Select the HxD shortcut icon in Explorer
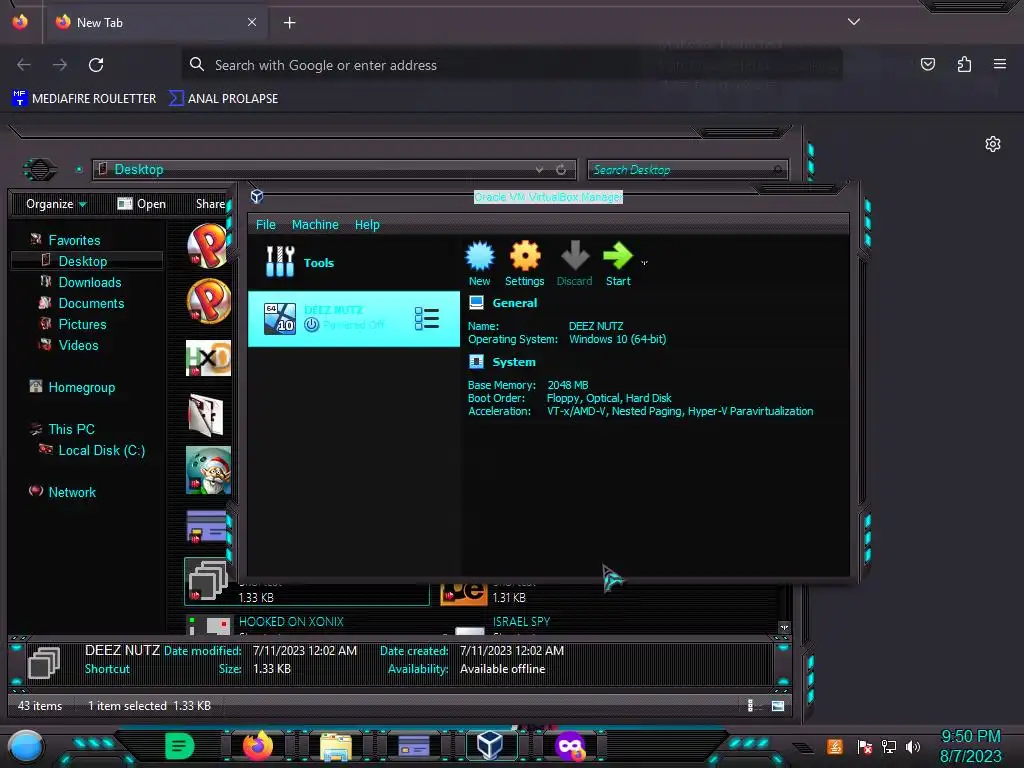 pos(208,358)
